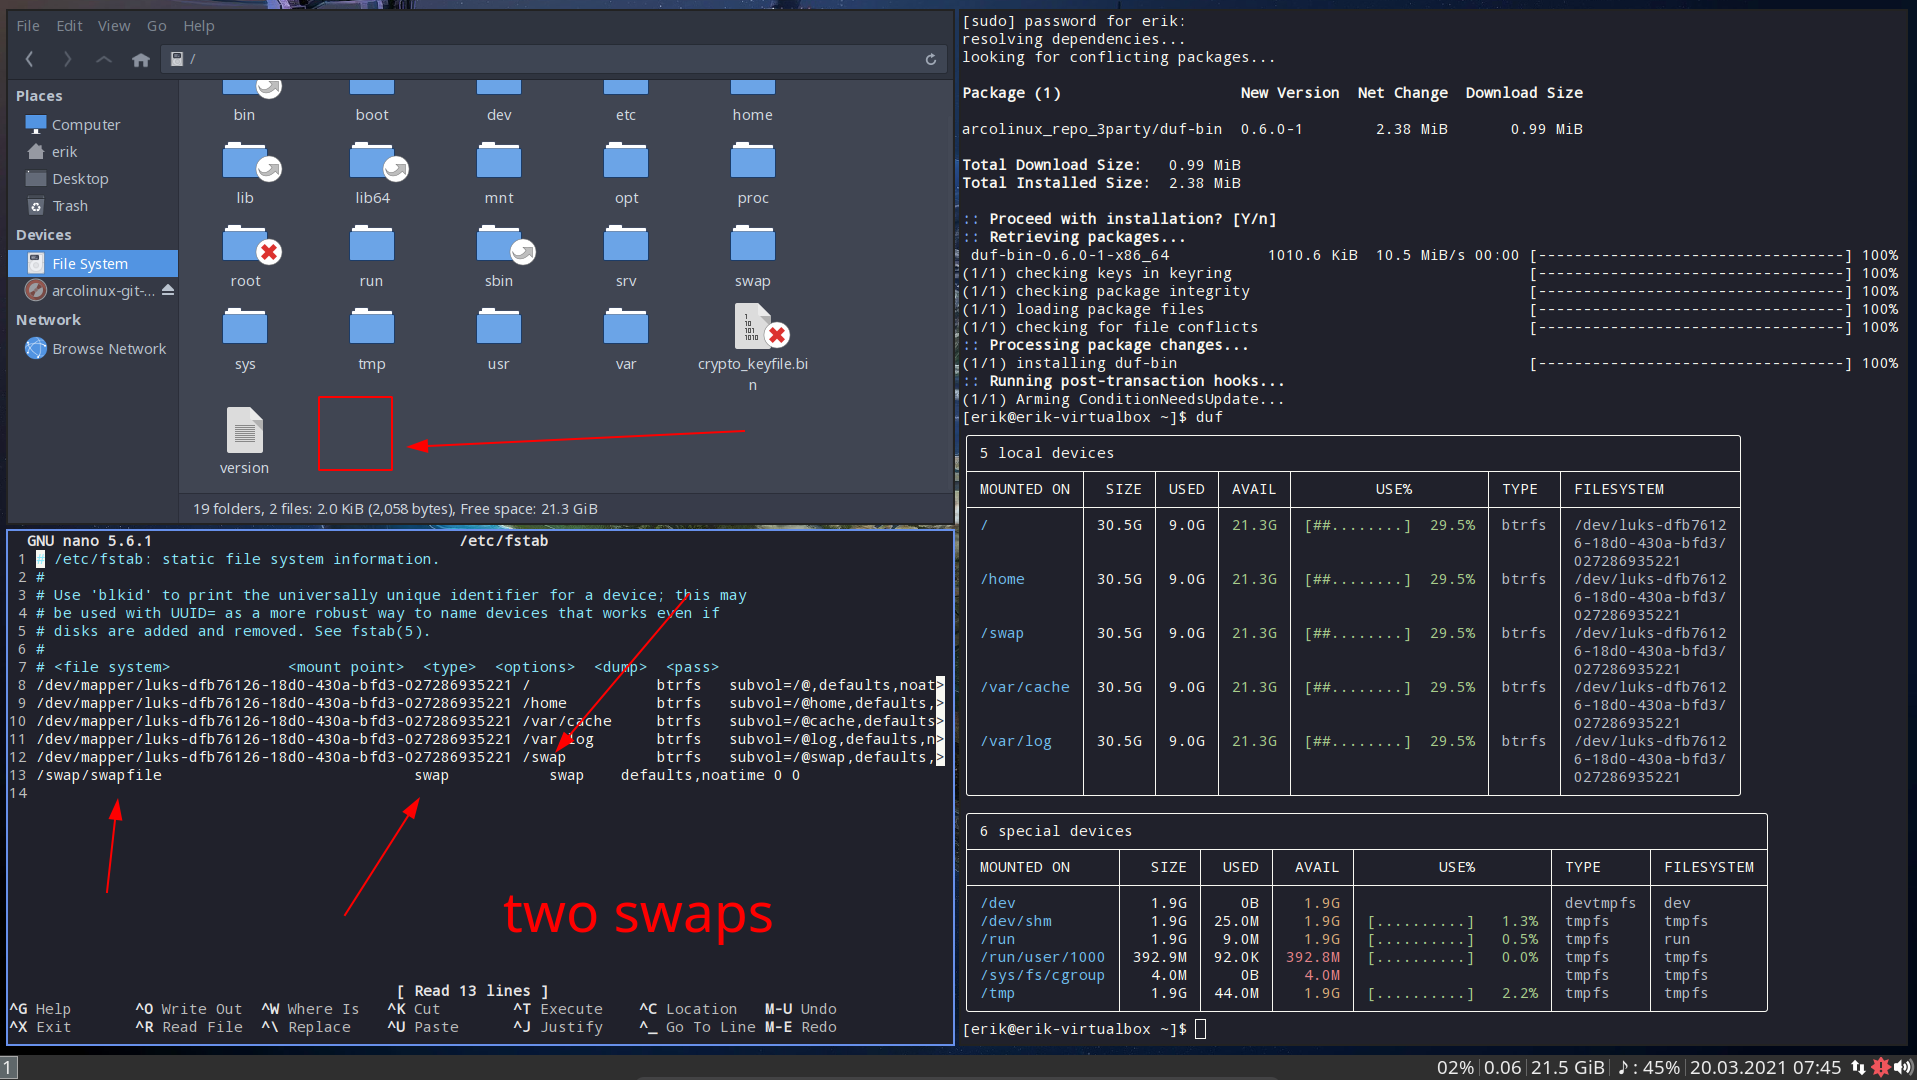Select File System under Devices

[92, 264]
